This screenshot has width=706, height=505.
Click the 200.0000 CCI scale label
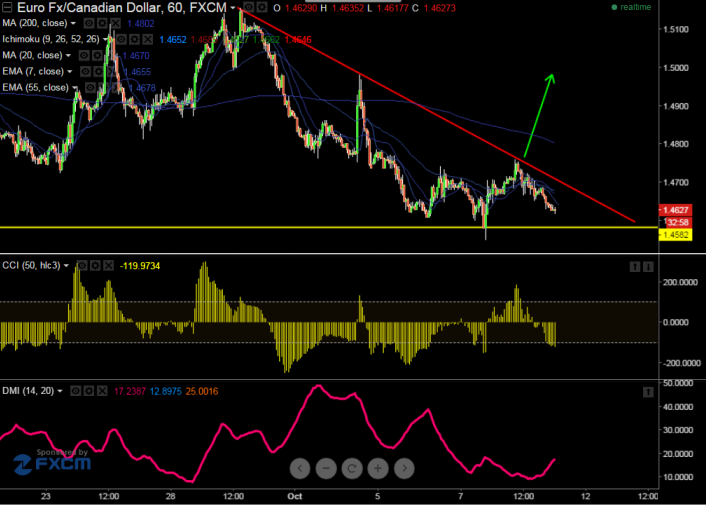(680, 282)
